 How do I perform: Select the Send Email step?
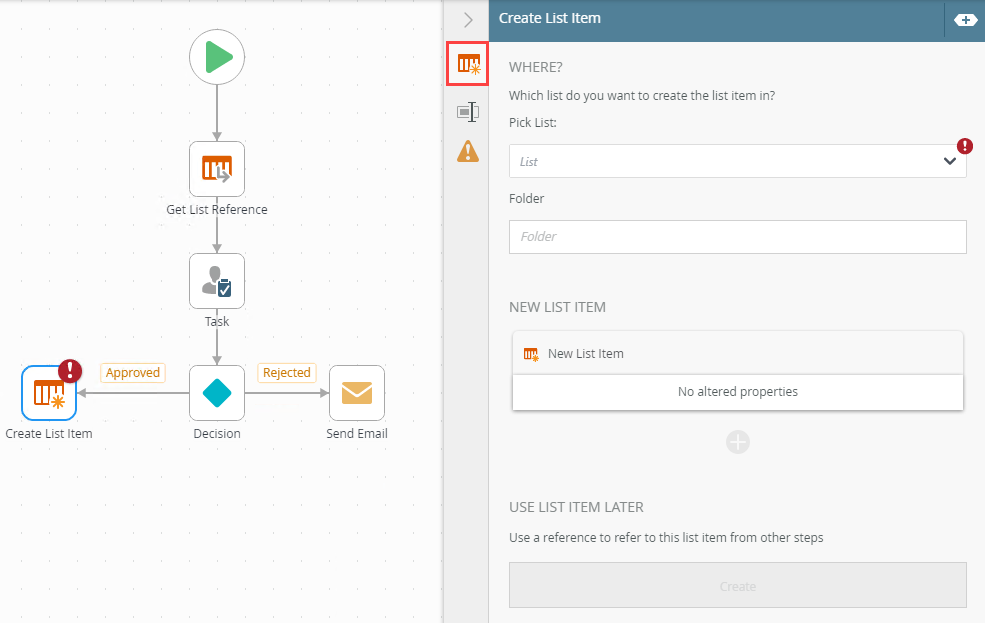(357, 393)
